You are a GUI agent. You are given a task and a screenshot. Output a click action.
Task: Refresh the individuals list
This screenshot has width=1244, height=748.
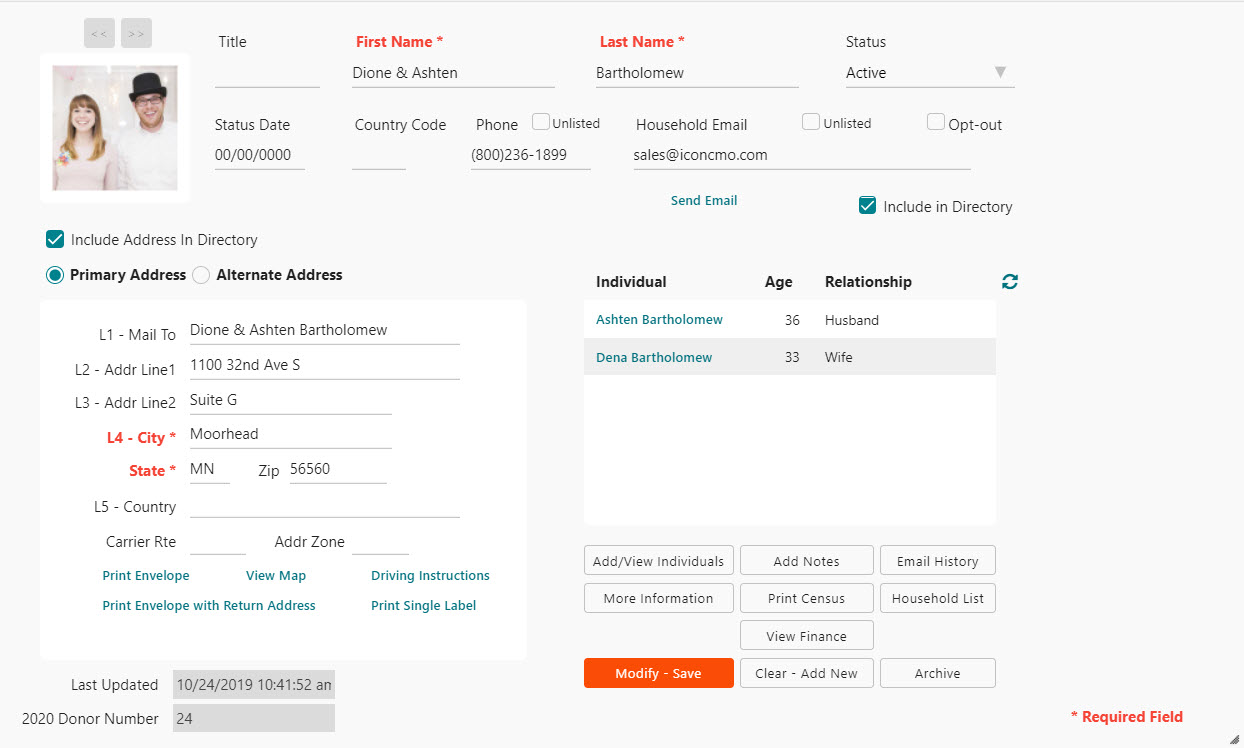coord(1009,281)
